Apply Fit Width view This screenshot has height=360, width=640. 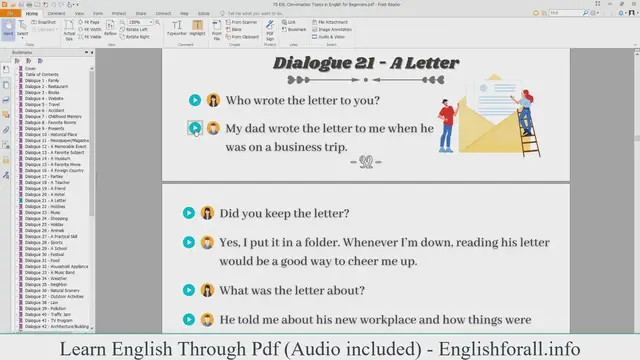[89, 29]
